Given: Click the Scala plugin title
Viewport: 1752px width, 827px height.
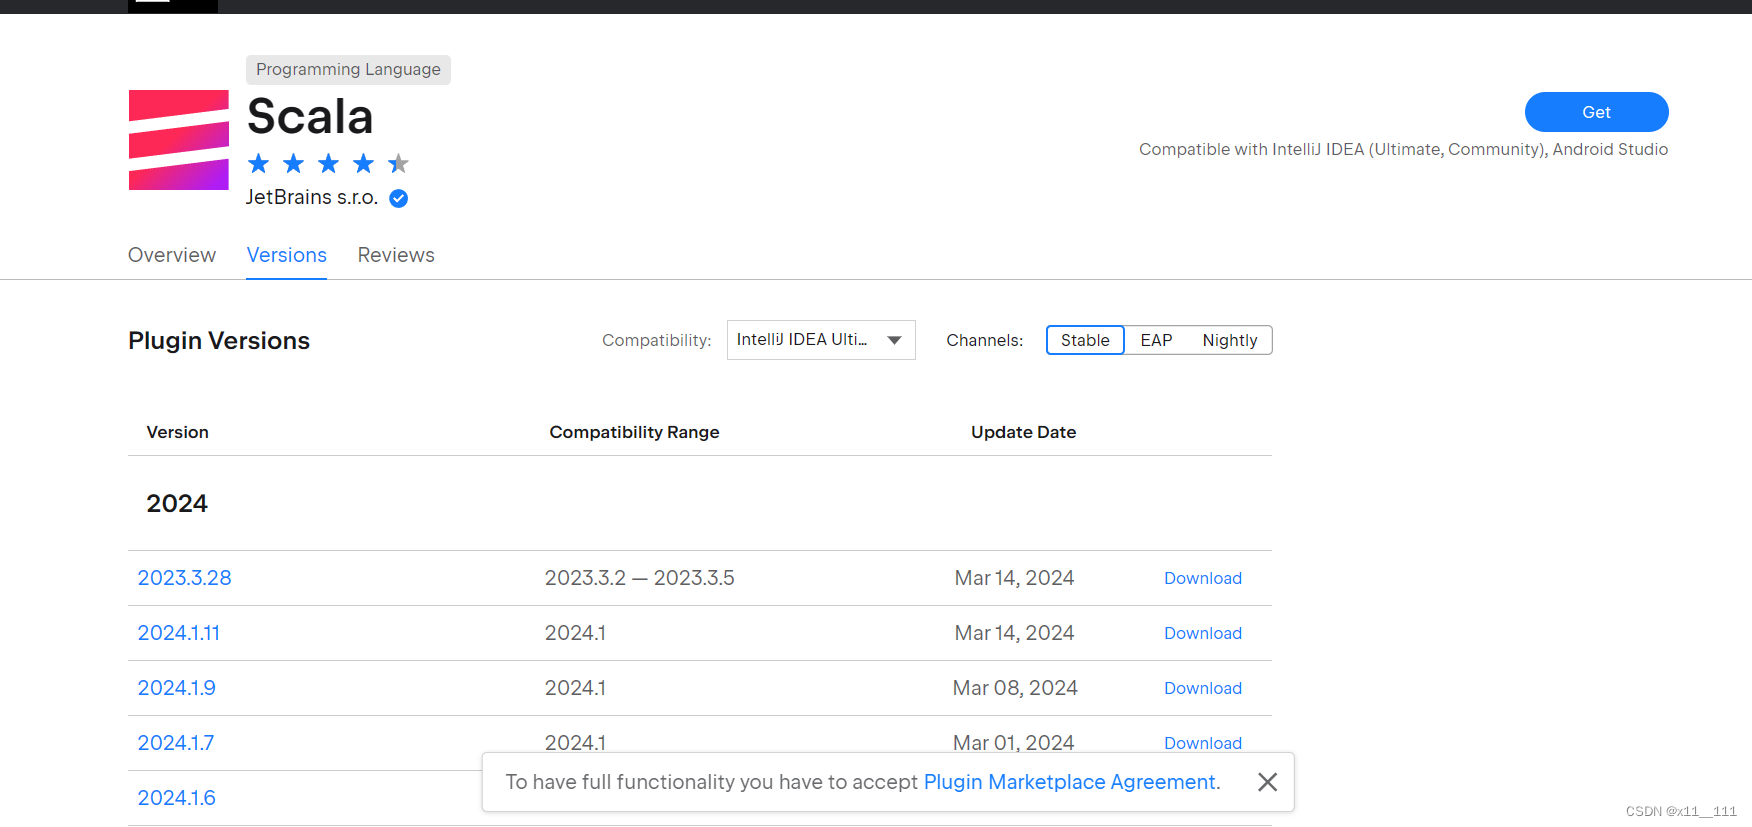Looking at the screenshot, I should tap(310, 116).
